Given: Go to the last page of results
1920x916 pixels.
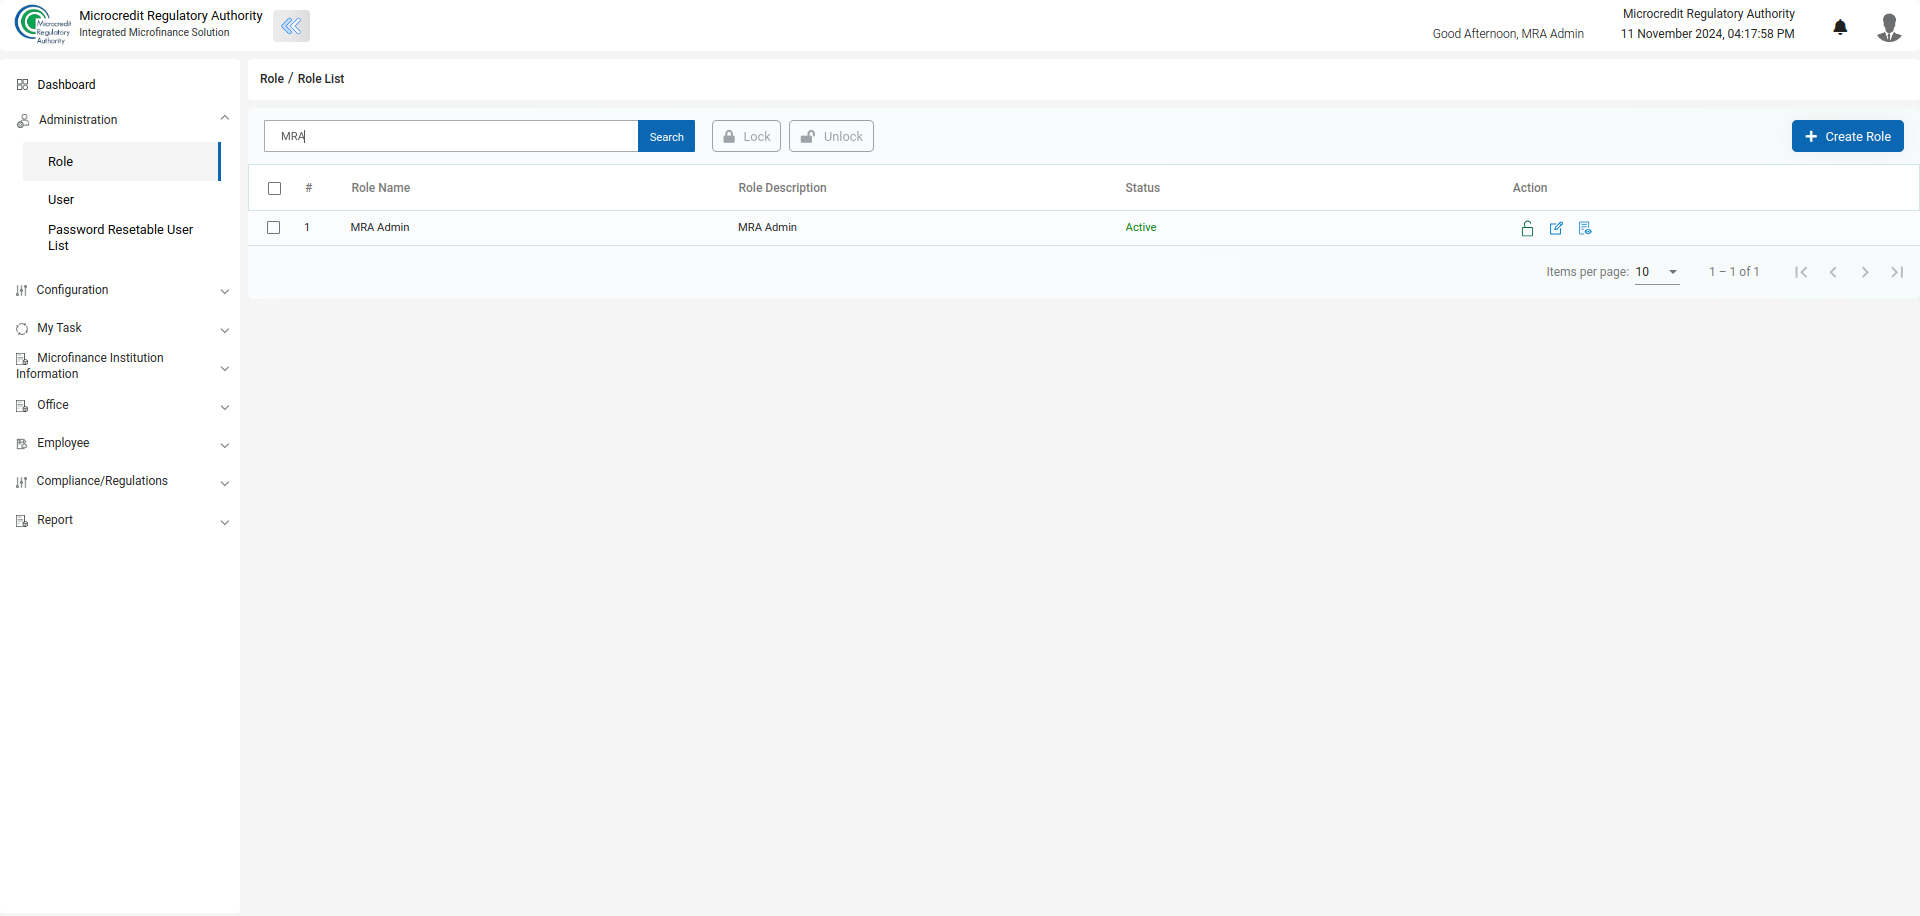Looking at the screenshot, I should tap(1897, 272).
